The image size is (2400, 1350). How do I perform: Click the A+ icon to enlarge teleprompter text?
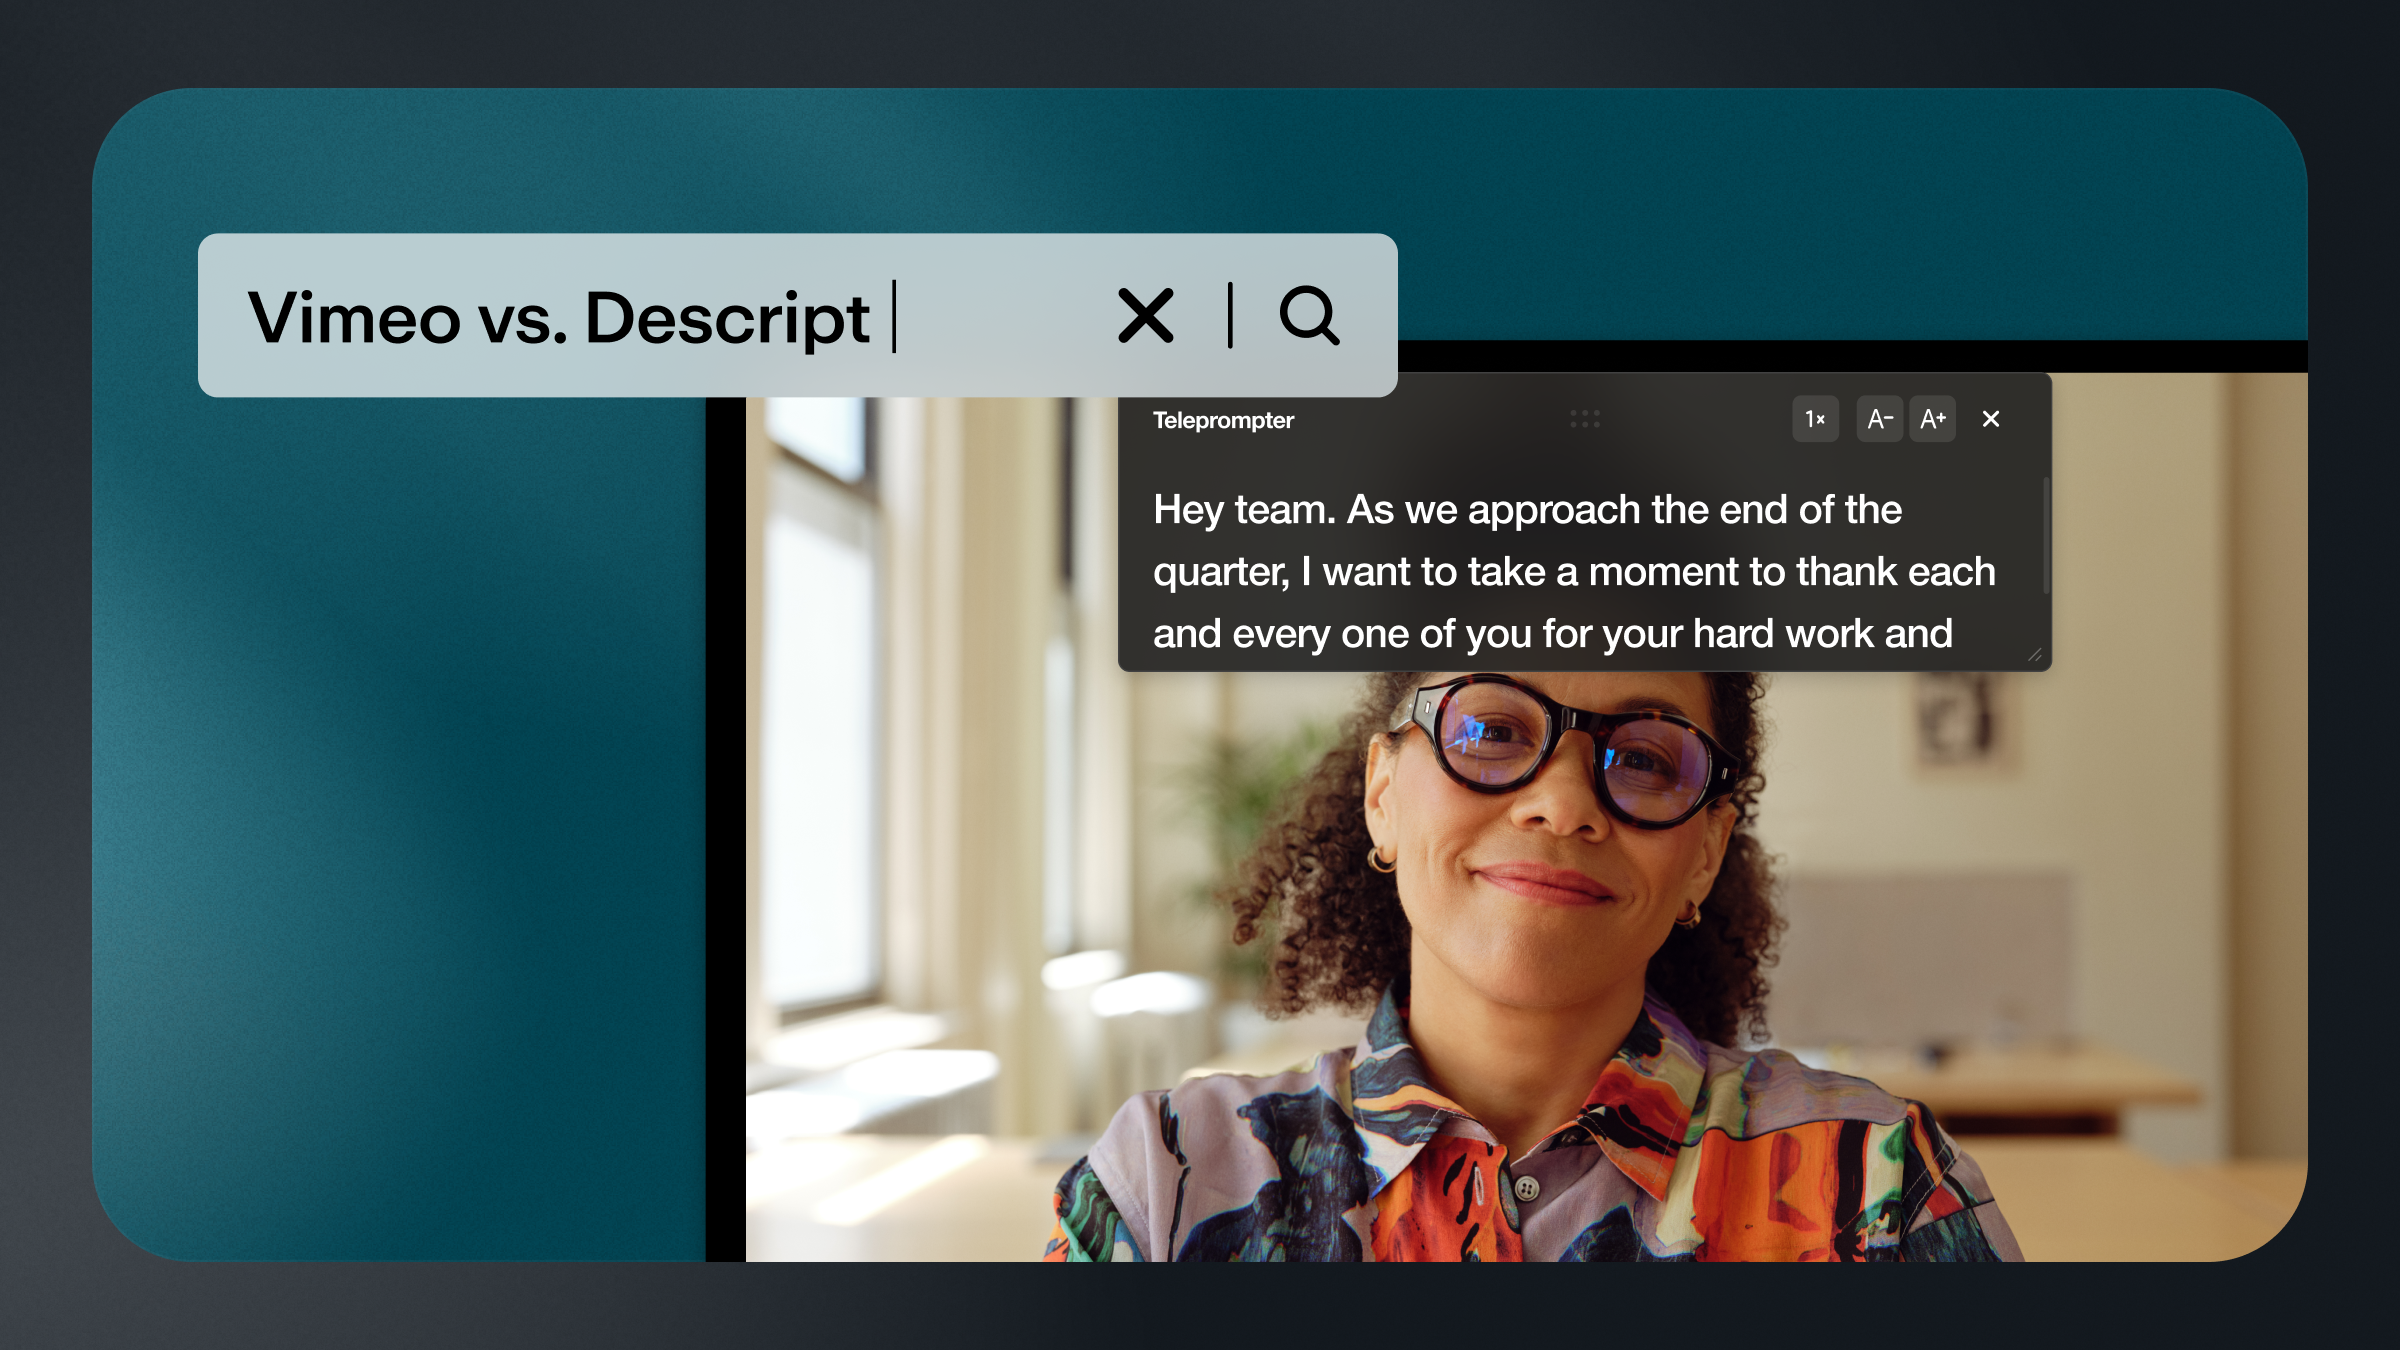tap(1932, 419)
